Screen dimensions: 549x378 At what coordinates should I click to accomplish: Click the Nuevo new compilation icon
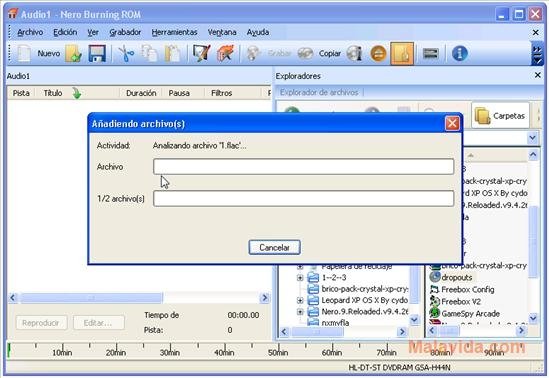click(x=24, y=54)
